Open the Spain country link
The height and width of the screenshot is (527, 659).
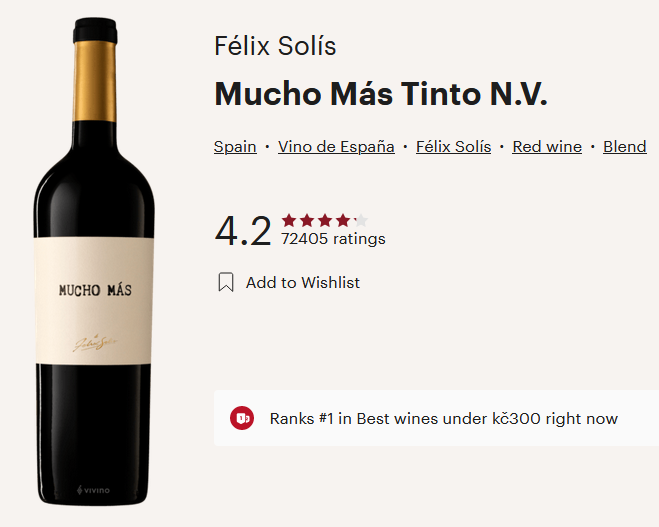(x=235, y=147)
